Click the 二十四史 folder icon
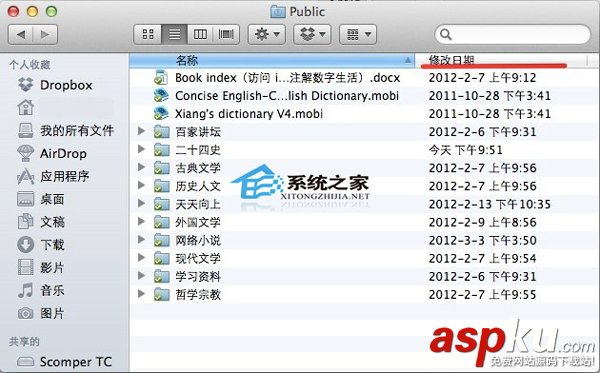Viewport: 600px width, 373px height. (x=161, y=150)
